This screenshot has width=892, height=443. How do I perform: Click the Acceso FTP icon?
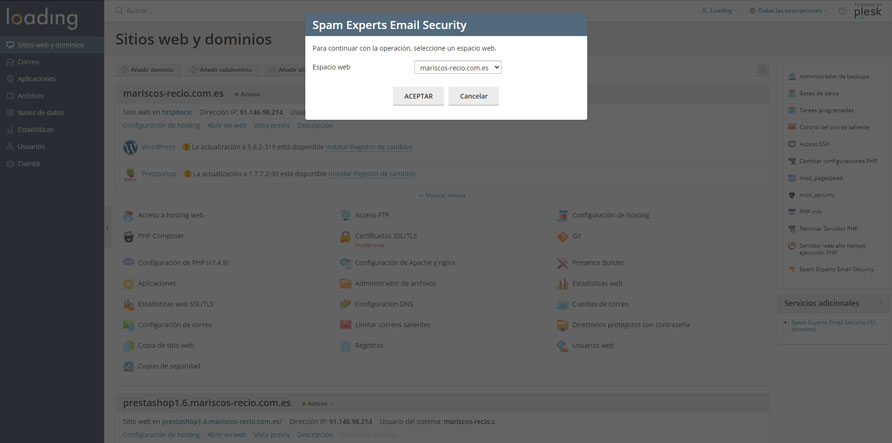tap(346, 215)
